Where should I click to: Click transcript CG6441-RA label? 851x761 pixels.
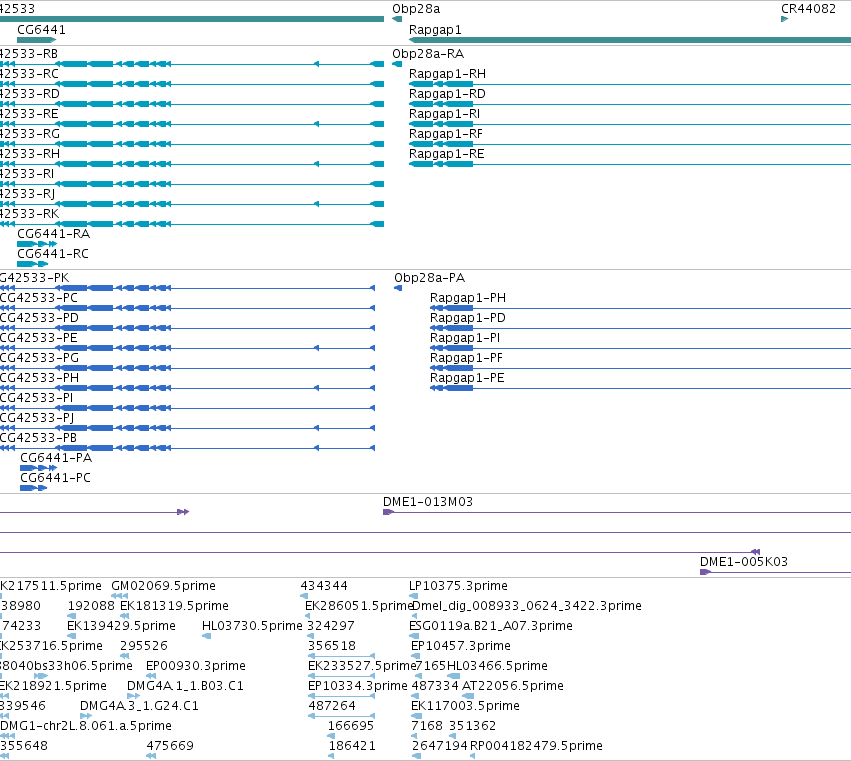(x=54, y=234)
